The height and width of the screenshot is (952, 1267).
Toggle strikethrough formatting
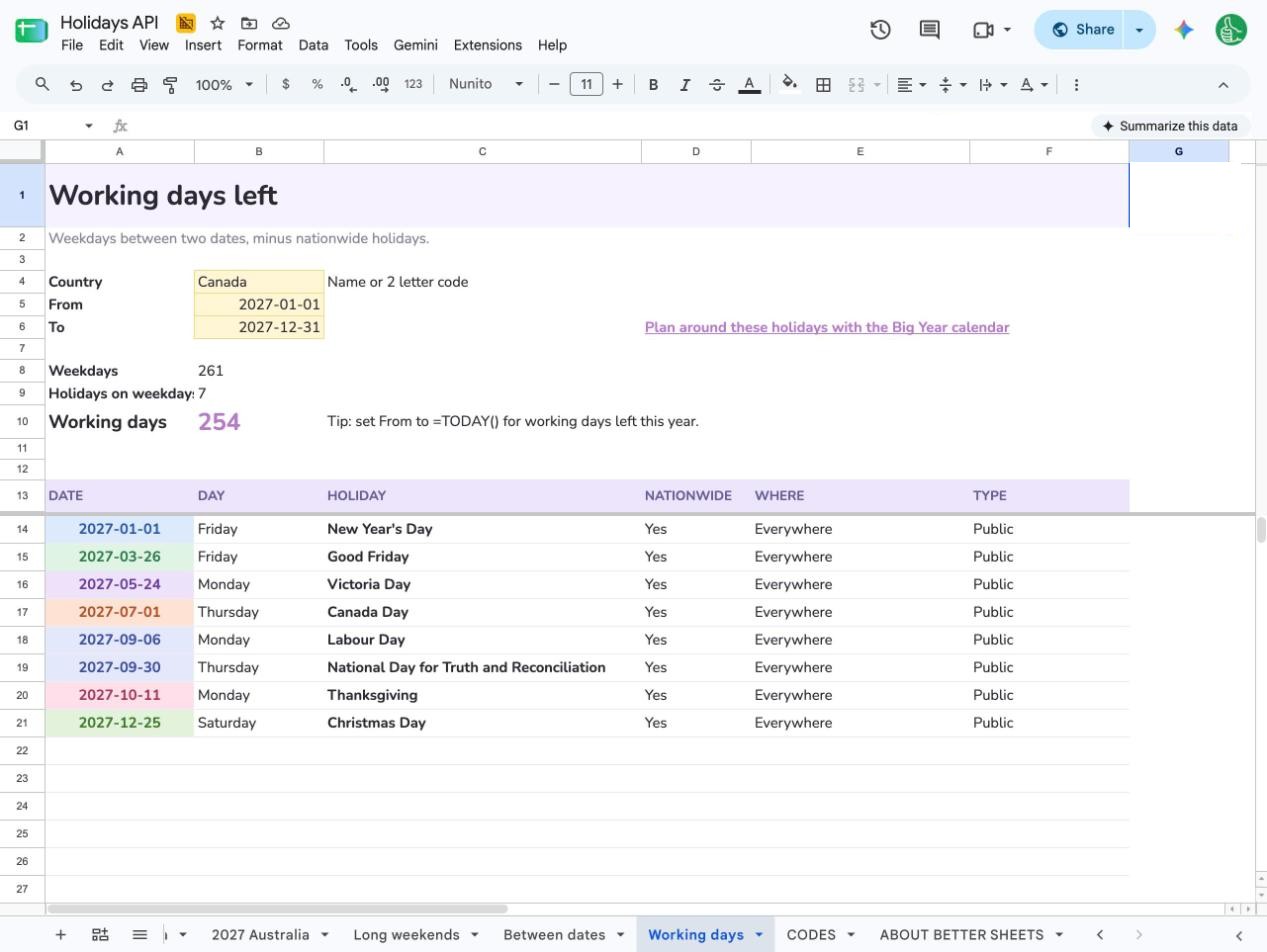coord(717,85)
